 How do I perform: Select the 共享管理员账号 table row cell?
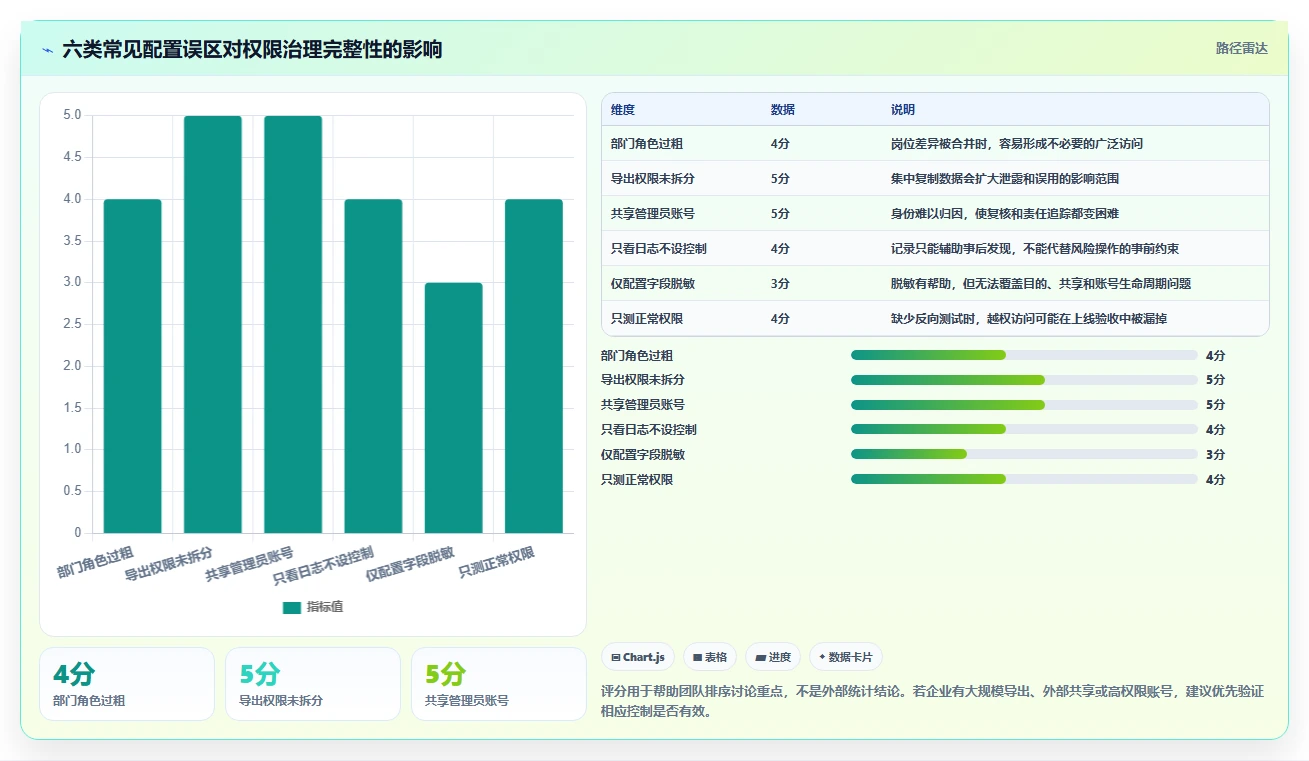click(653, 214)
